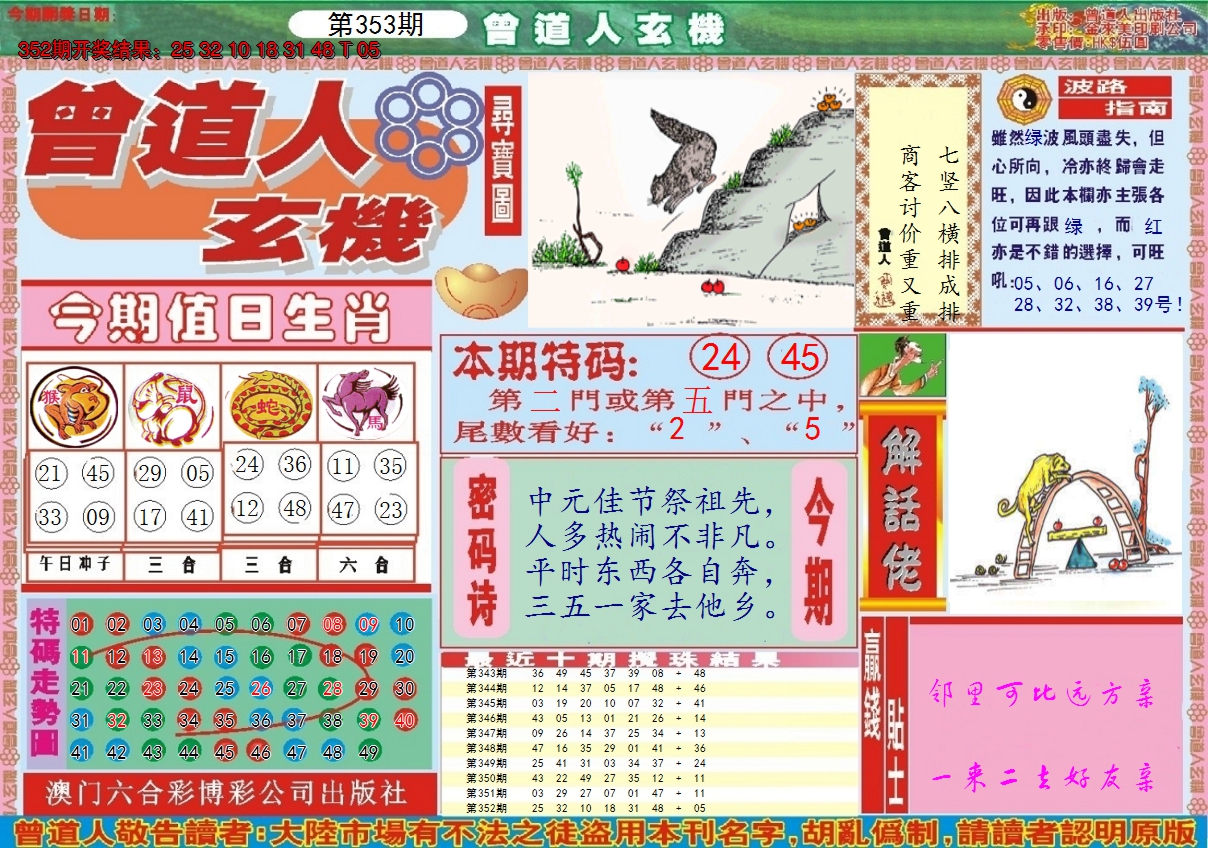Image resolution: width=1208 pixels, height=848 pixels.
Task: Select circled special number 24
Action: pos(722,357)
